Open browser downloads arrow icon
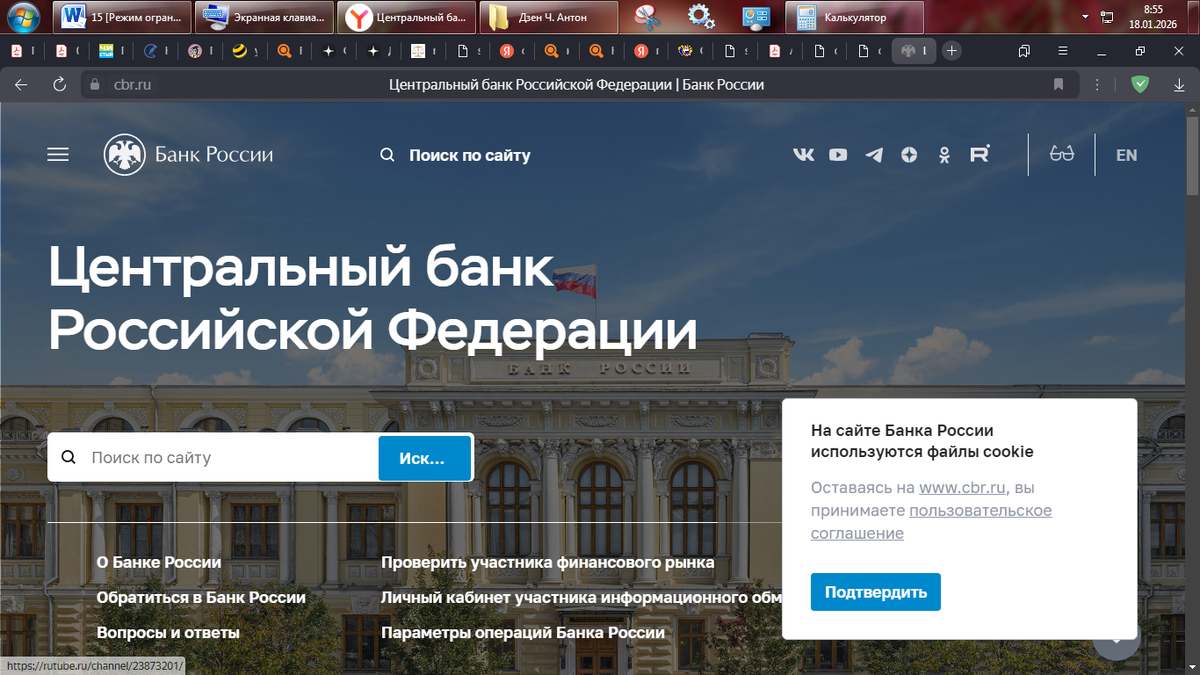 pos(1179,85)
